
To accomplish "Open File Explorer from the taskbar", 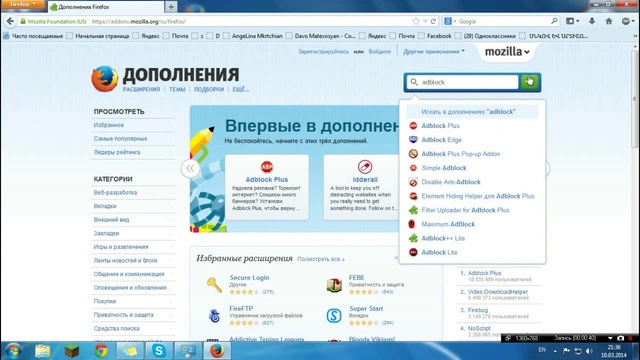I will 42,351.
